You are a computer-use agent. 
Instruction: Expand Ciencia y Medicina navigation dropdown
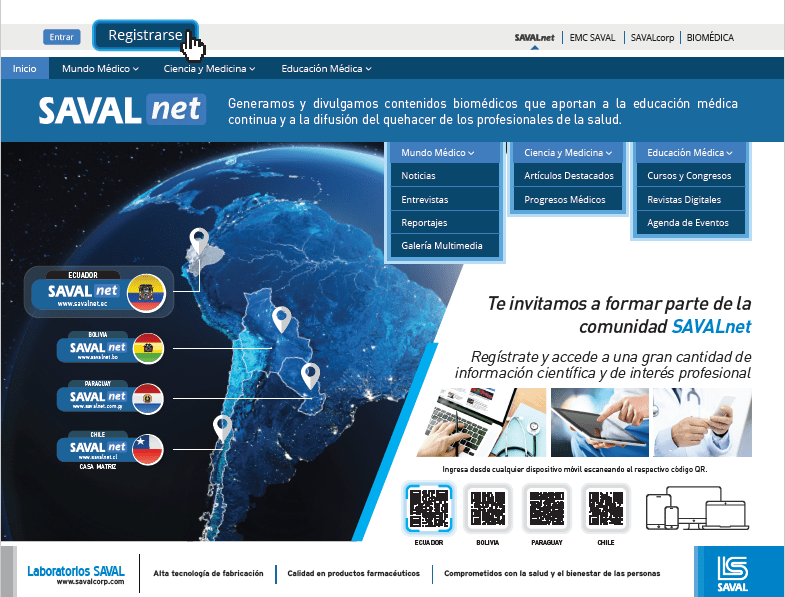[x=210, y=69]
